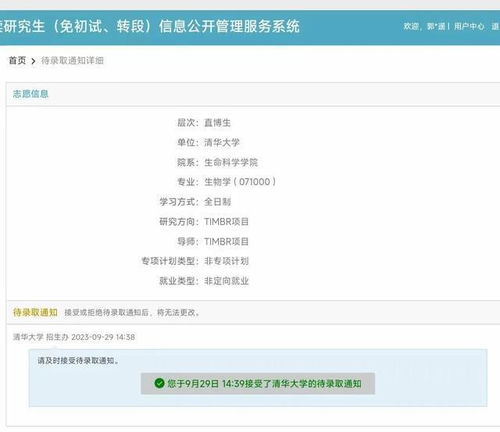The width and height of the screenshot is (500, 432).
Task: Click the 生物学 (071000) major value
Action: [x=240, y=182]
